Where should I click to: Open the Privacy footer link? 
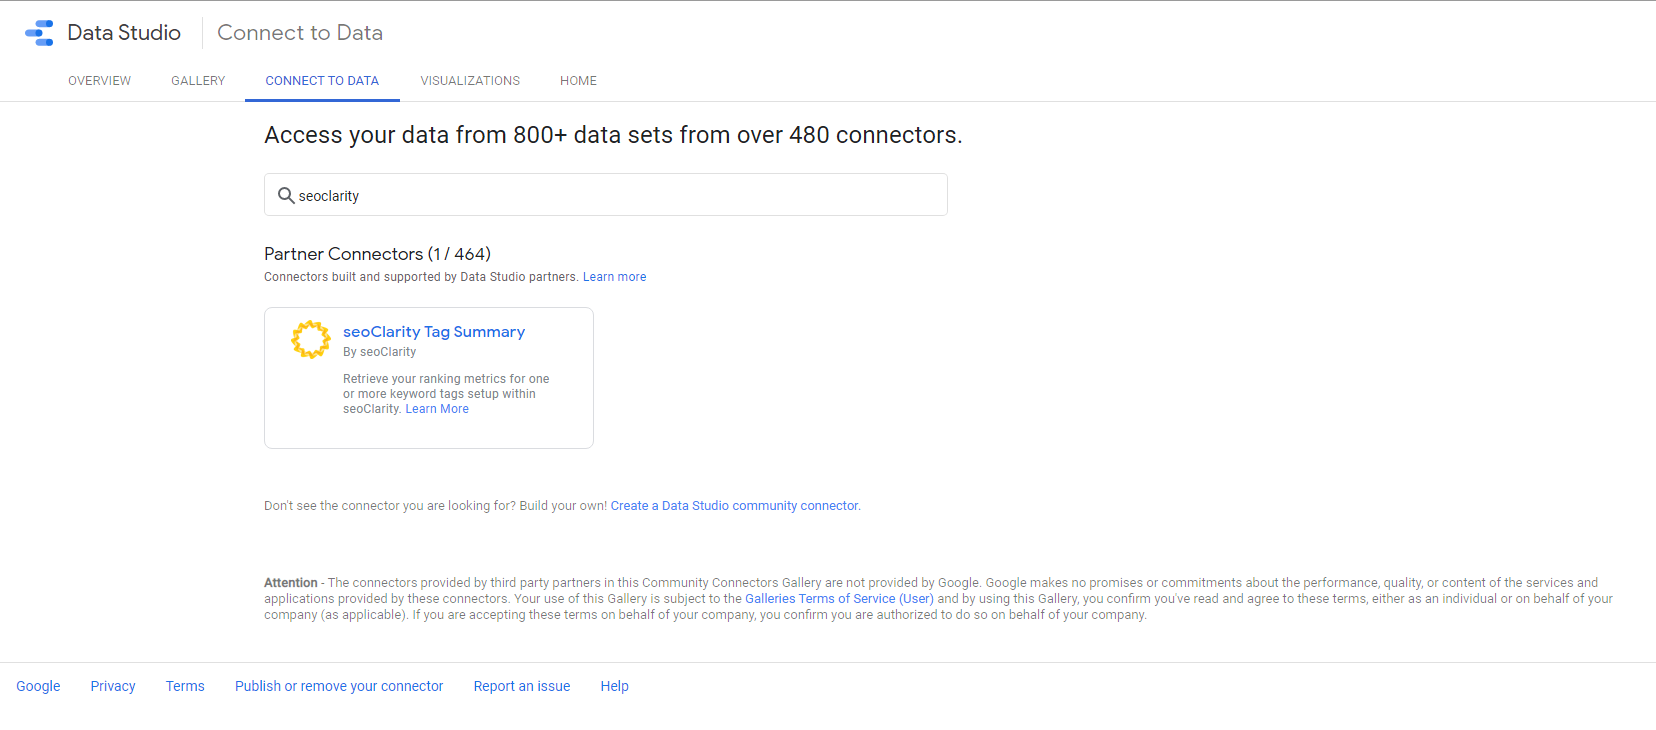click(x=113, y=686)
